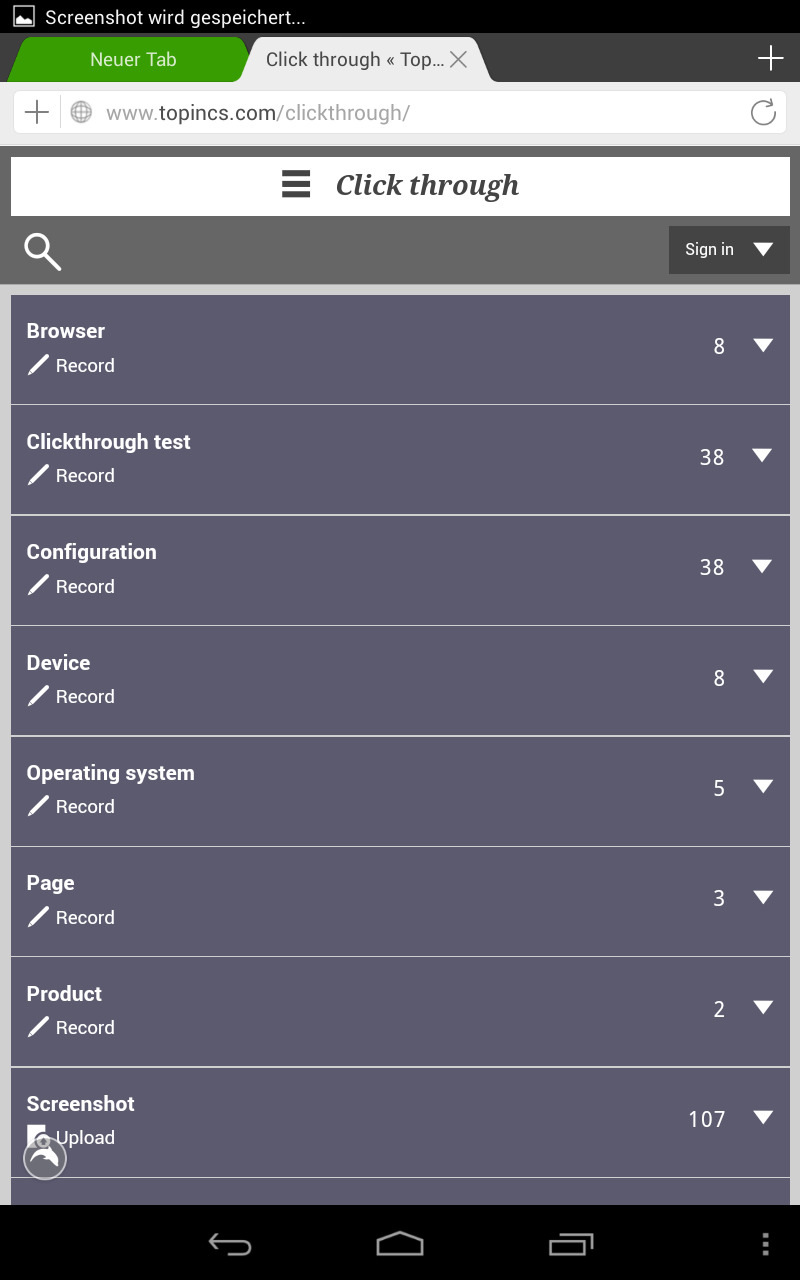Click Upload under Screenshot
Image resolution: width=800 pixels, height=1280 pixels.
pyautogui.click(x=85, y=1138)
